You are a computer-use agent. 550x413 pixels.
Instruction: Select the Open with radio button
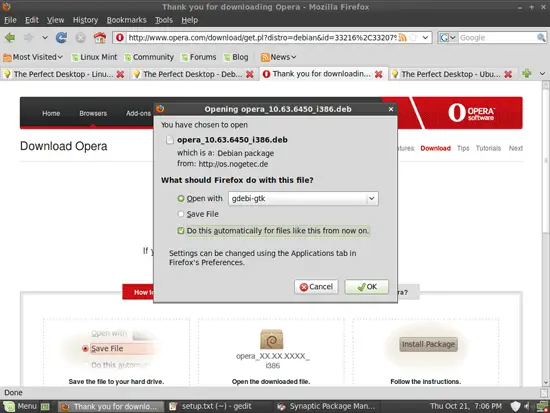tap(181, 199)
